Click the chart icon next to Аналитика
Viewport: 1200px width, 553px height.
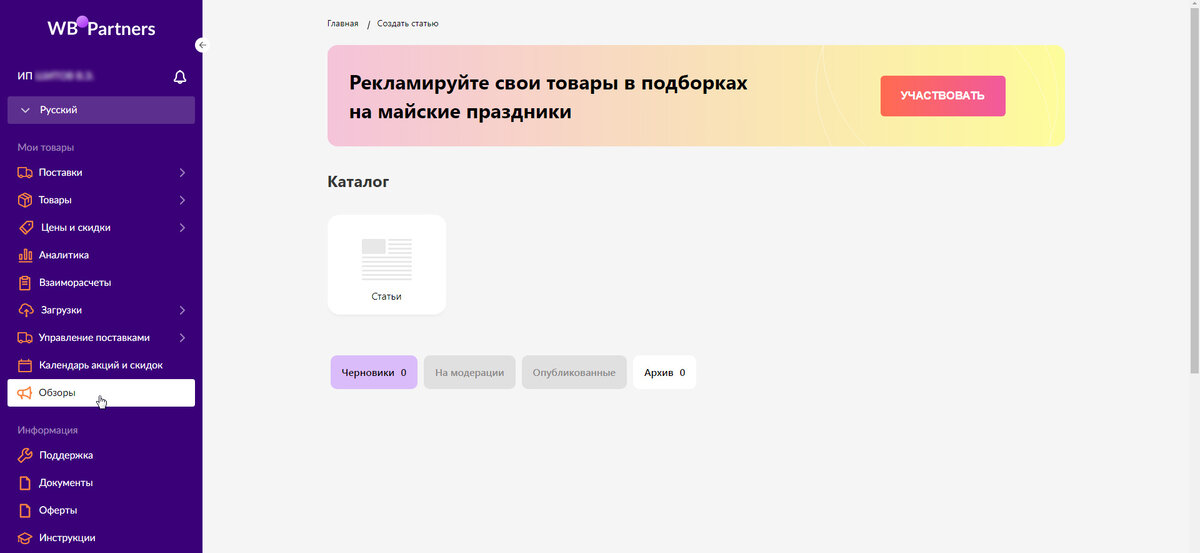click(x=25, y=255)
